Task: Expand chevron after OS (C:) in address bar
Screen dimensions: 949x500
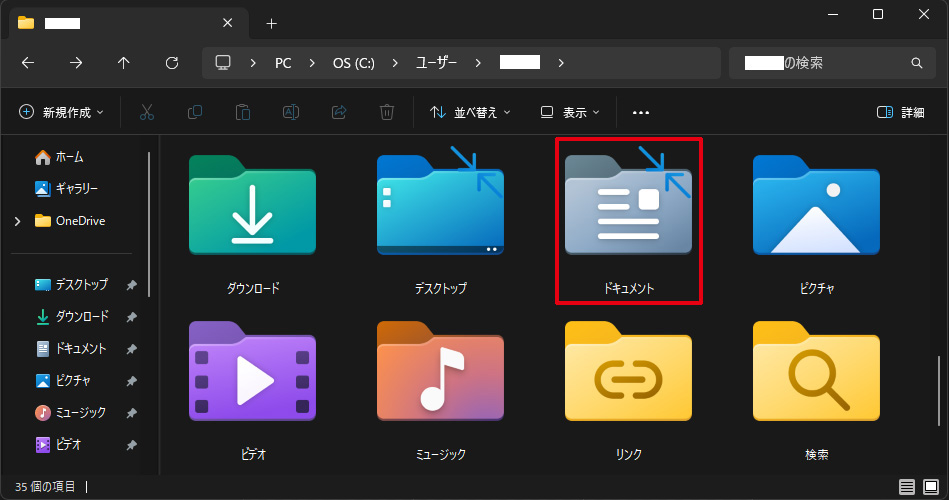Action: click(395, 63)
